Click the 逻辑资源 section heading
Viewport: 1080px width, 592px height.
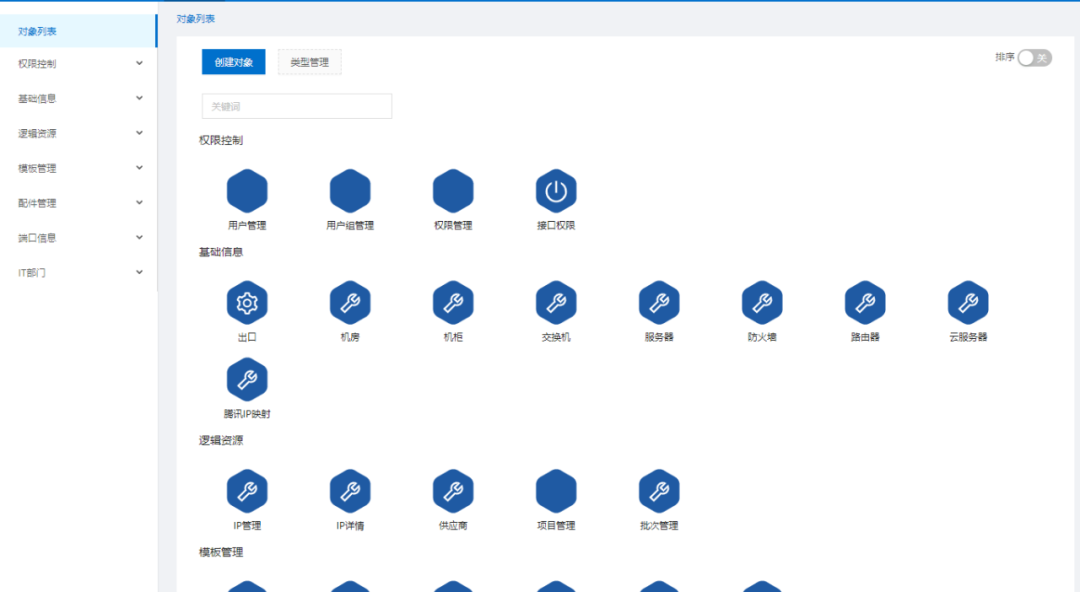click(220, 440)
